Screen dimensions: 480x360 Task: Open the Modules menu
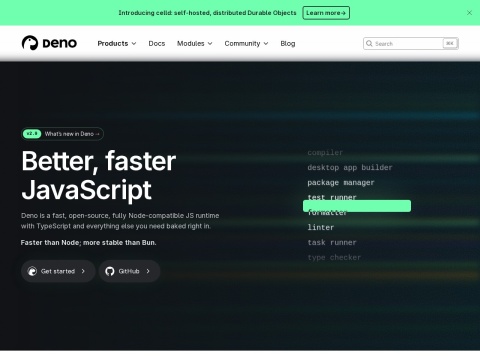pos(195,44)
